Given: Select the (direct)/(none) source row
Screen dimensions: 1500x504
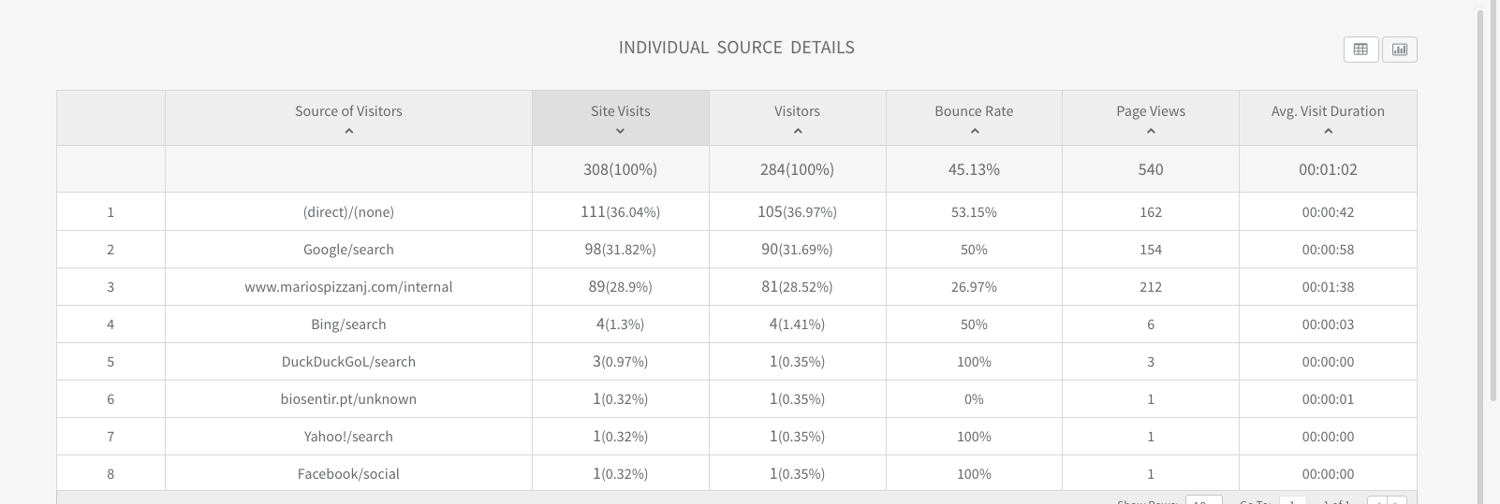Looking at the screenshot, I should point(348,212).
